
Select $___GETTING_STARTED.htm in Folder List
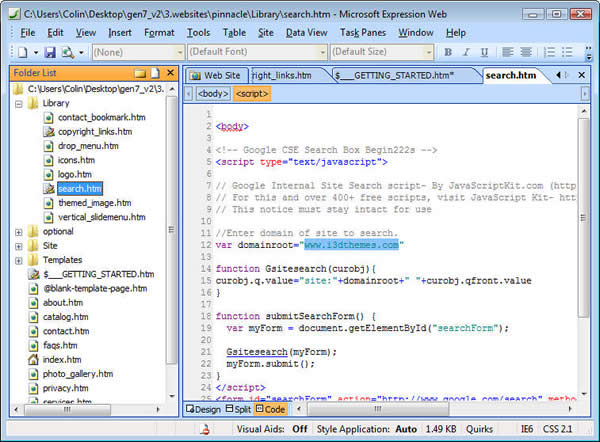[99, 274]
